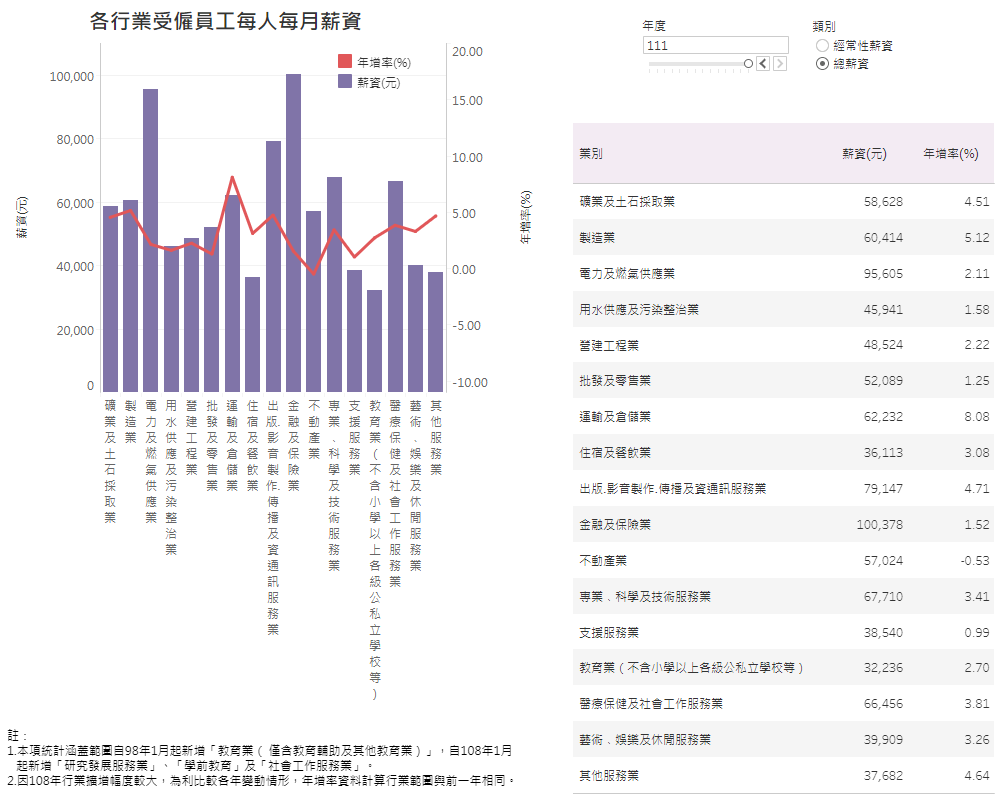
Task: Click the 運輸及倉儲業 bar in chart
Action: point(232,294)
